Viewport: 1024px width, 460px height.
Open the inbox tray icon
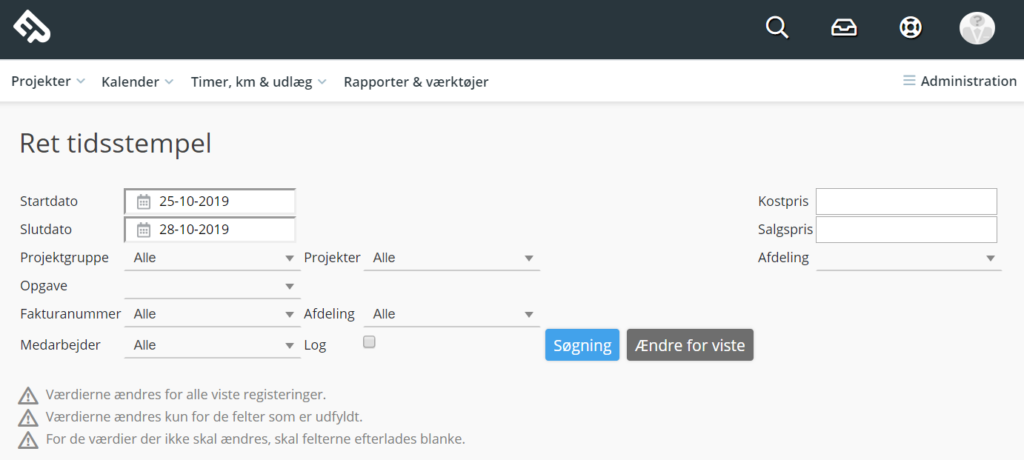(x=844, y=27)
